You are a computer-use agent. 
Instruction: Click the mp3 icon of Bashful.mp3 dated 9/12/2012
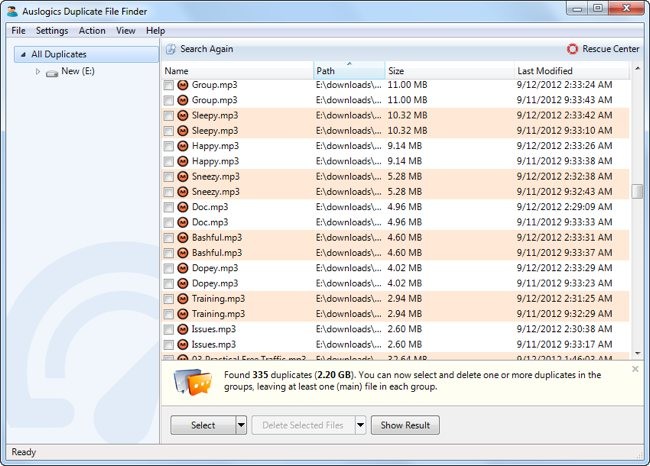[182, 238]
